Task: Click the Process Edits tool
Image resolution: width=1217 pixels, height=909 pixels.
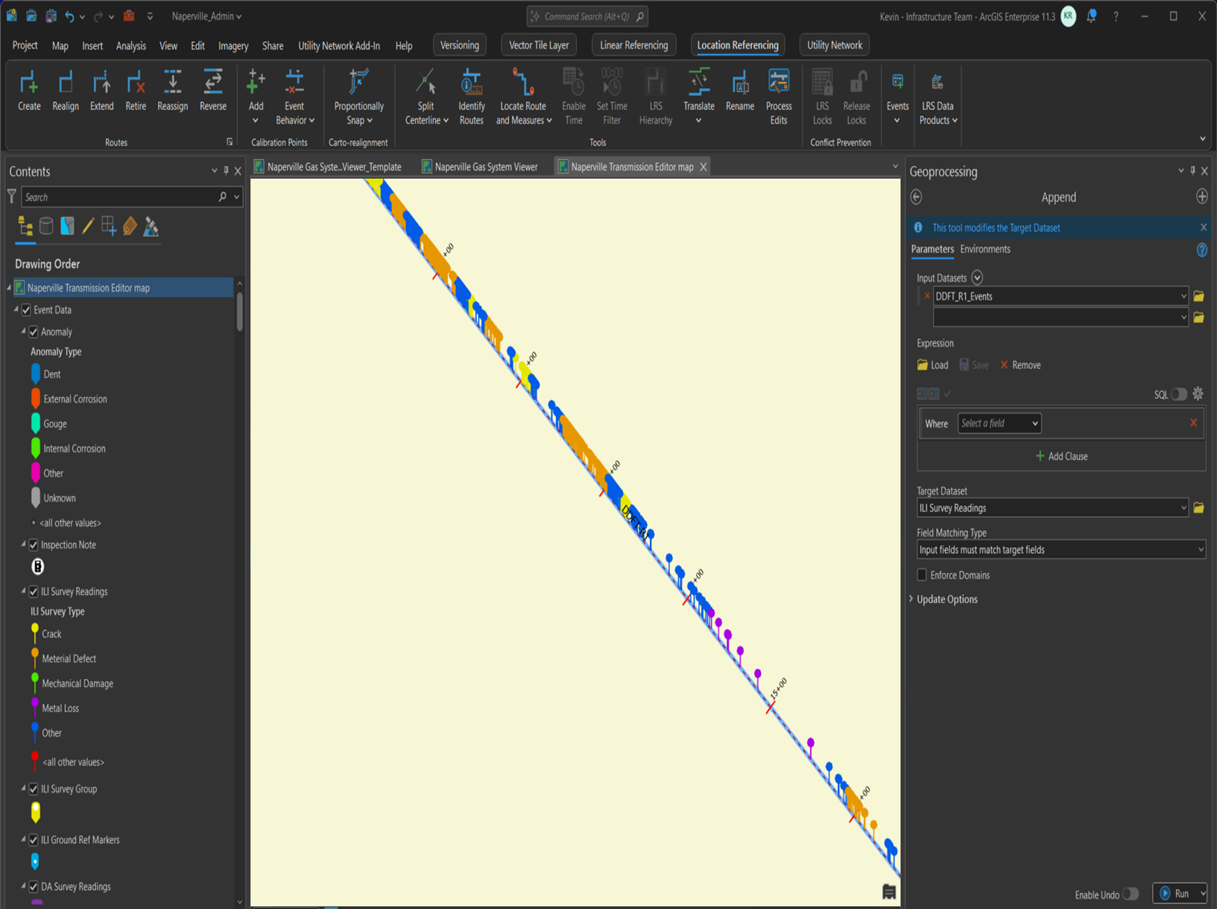Action: pos(779,95)
